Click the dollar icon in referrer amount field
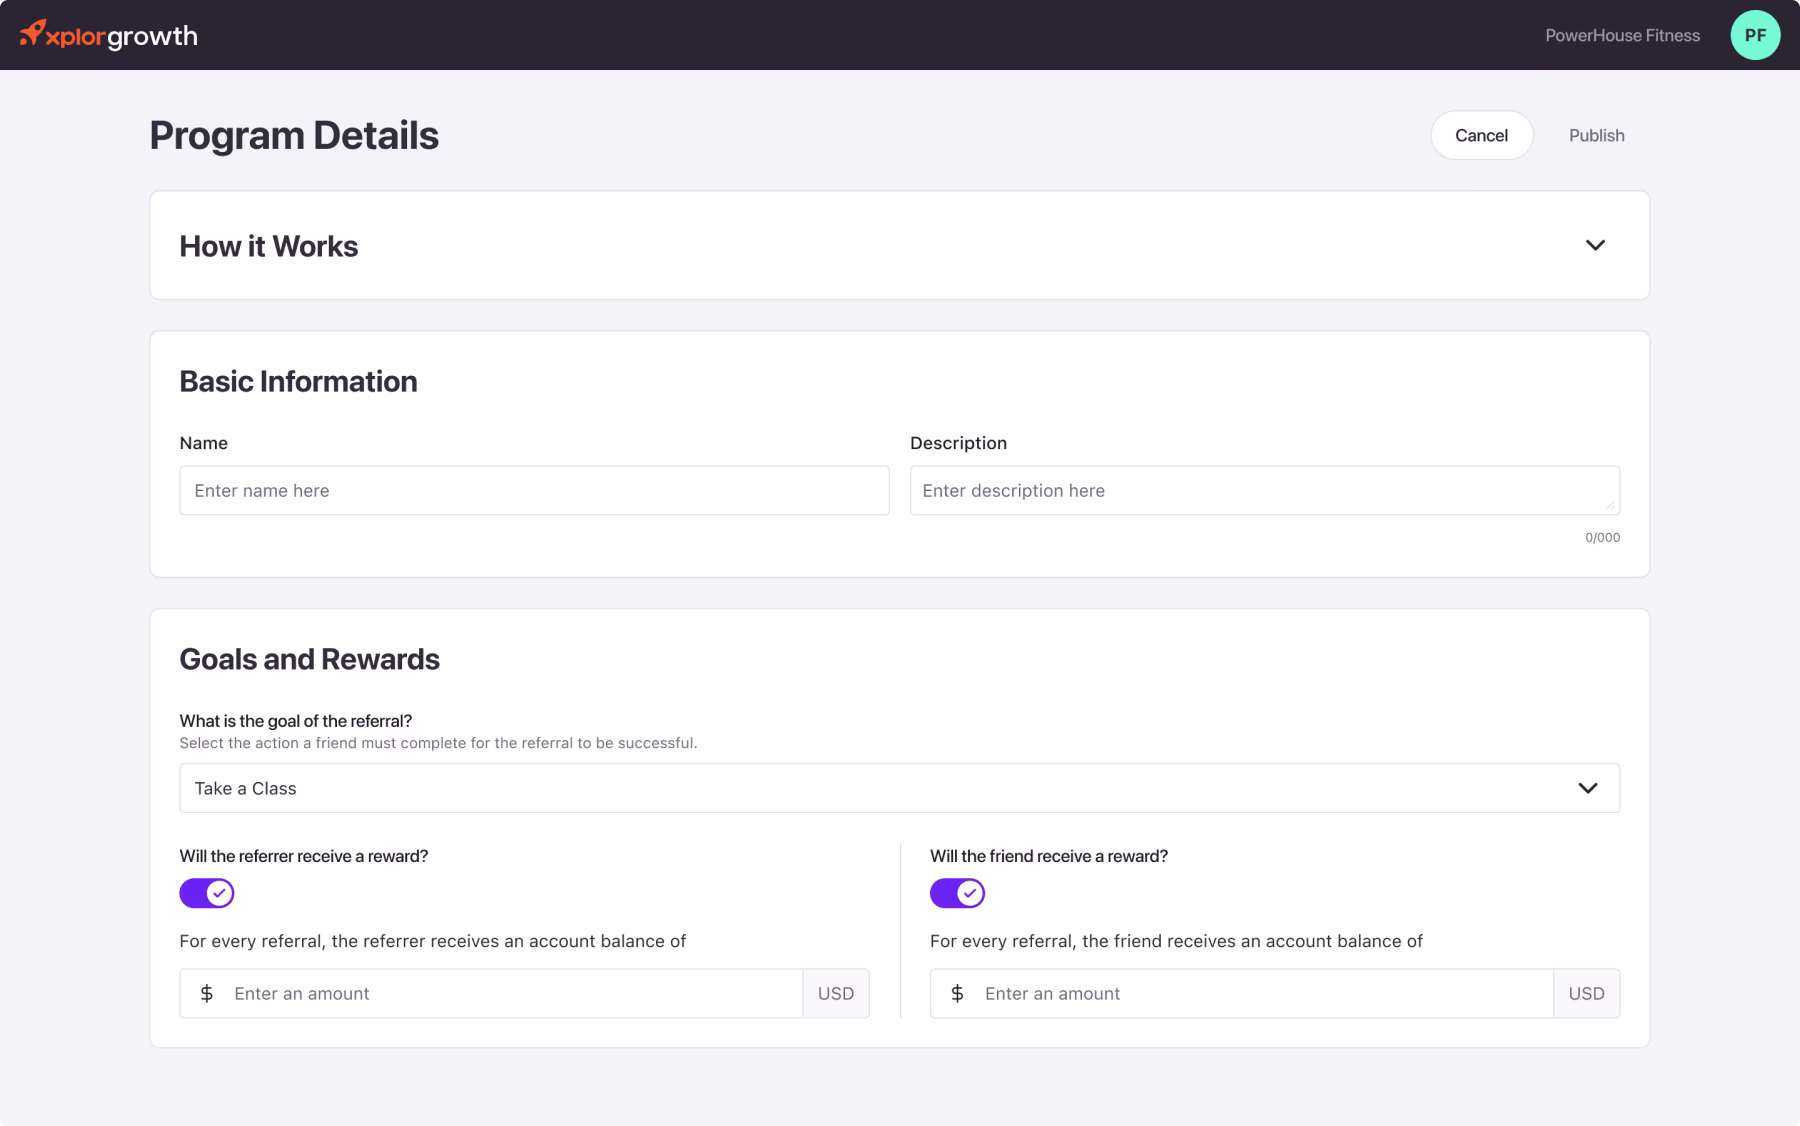The image size is (1800, 1126). (x=207, y=993)
